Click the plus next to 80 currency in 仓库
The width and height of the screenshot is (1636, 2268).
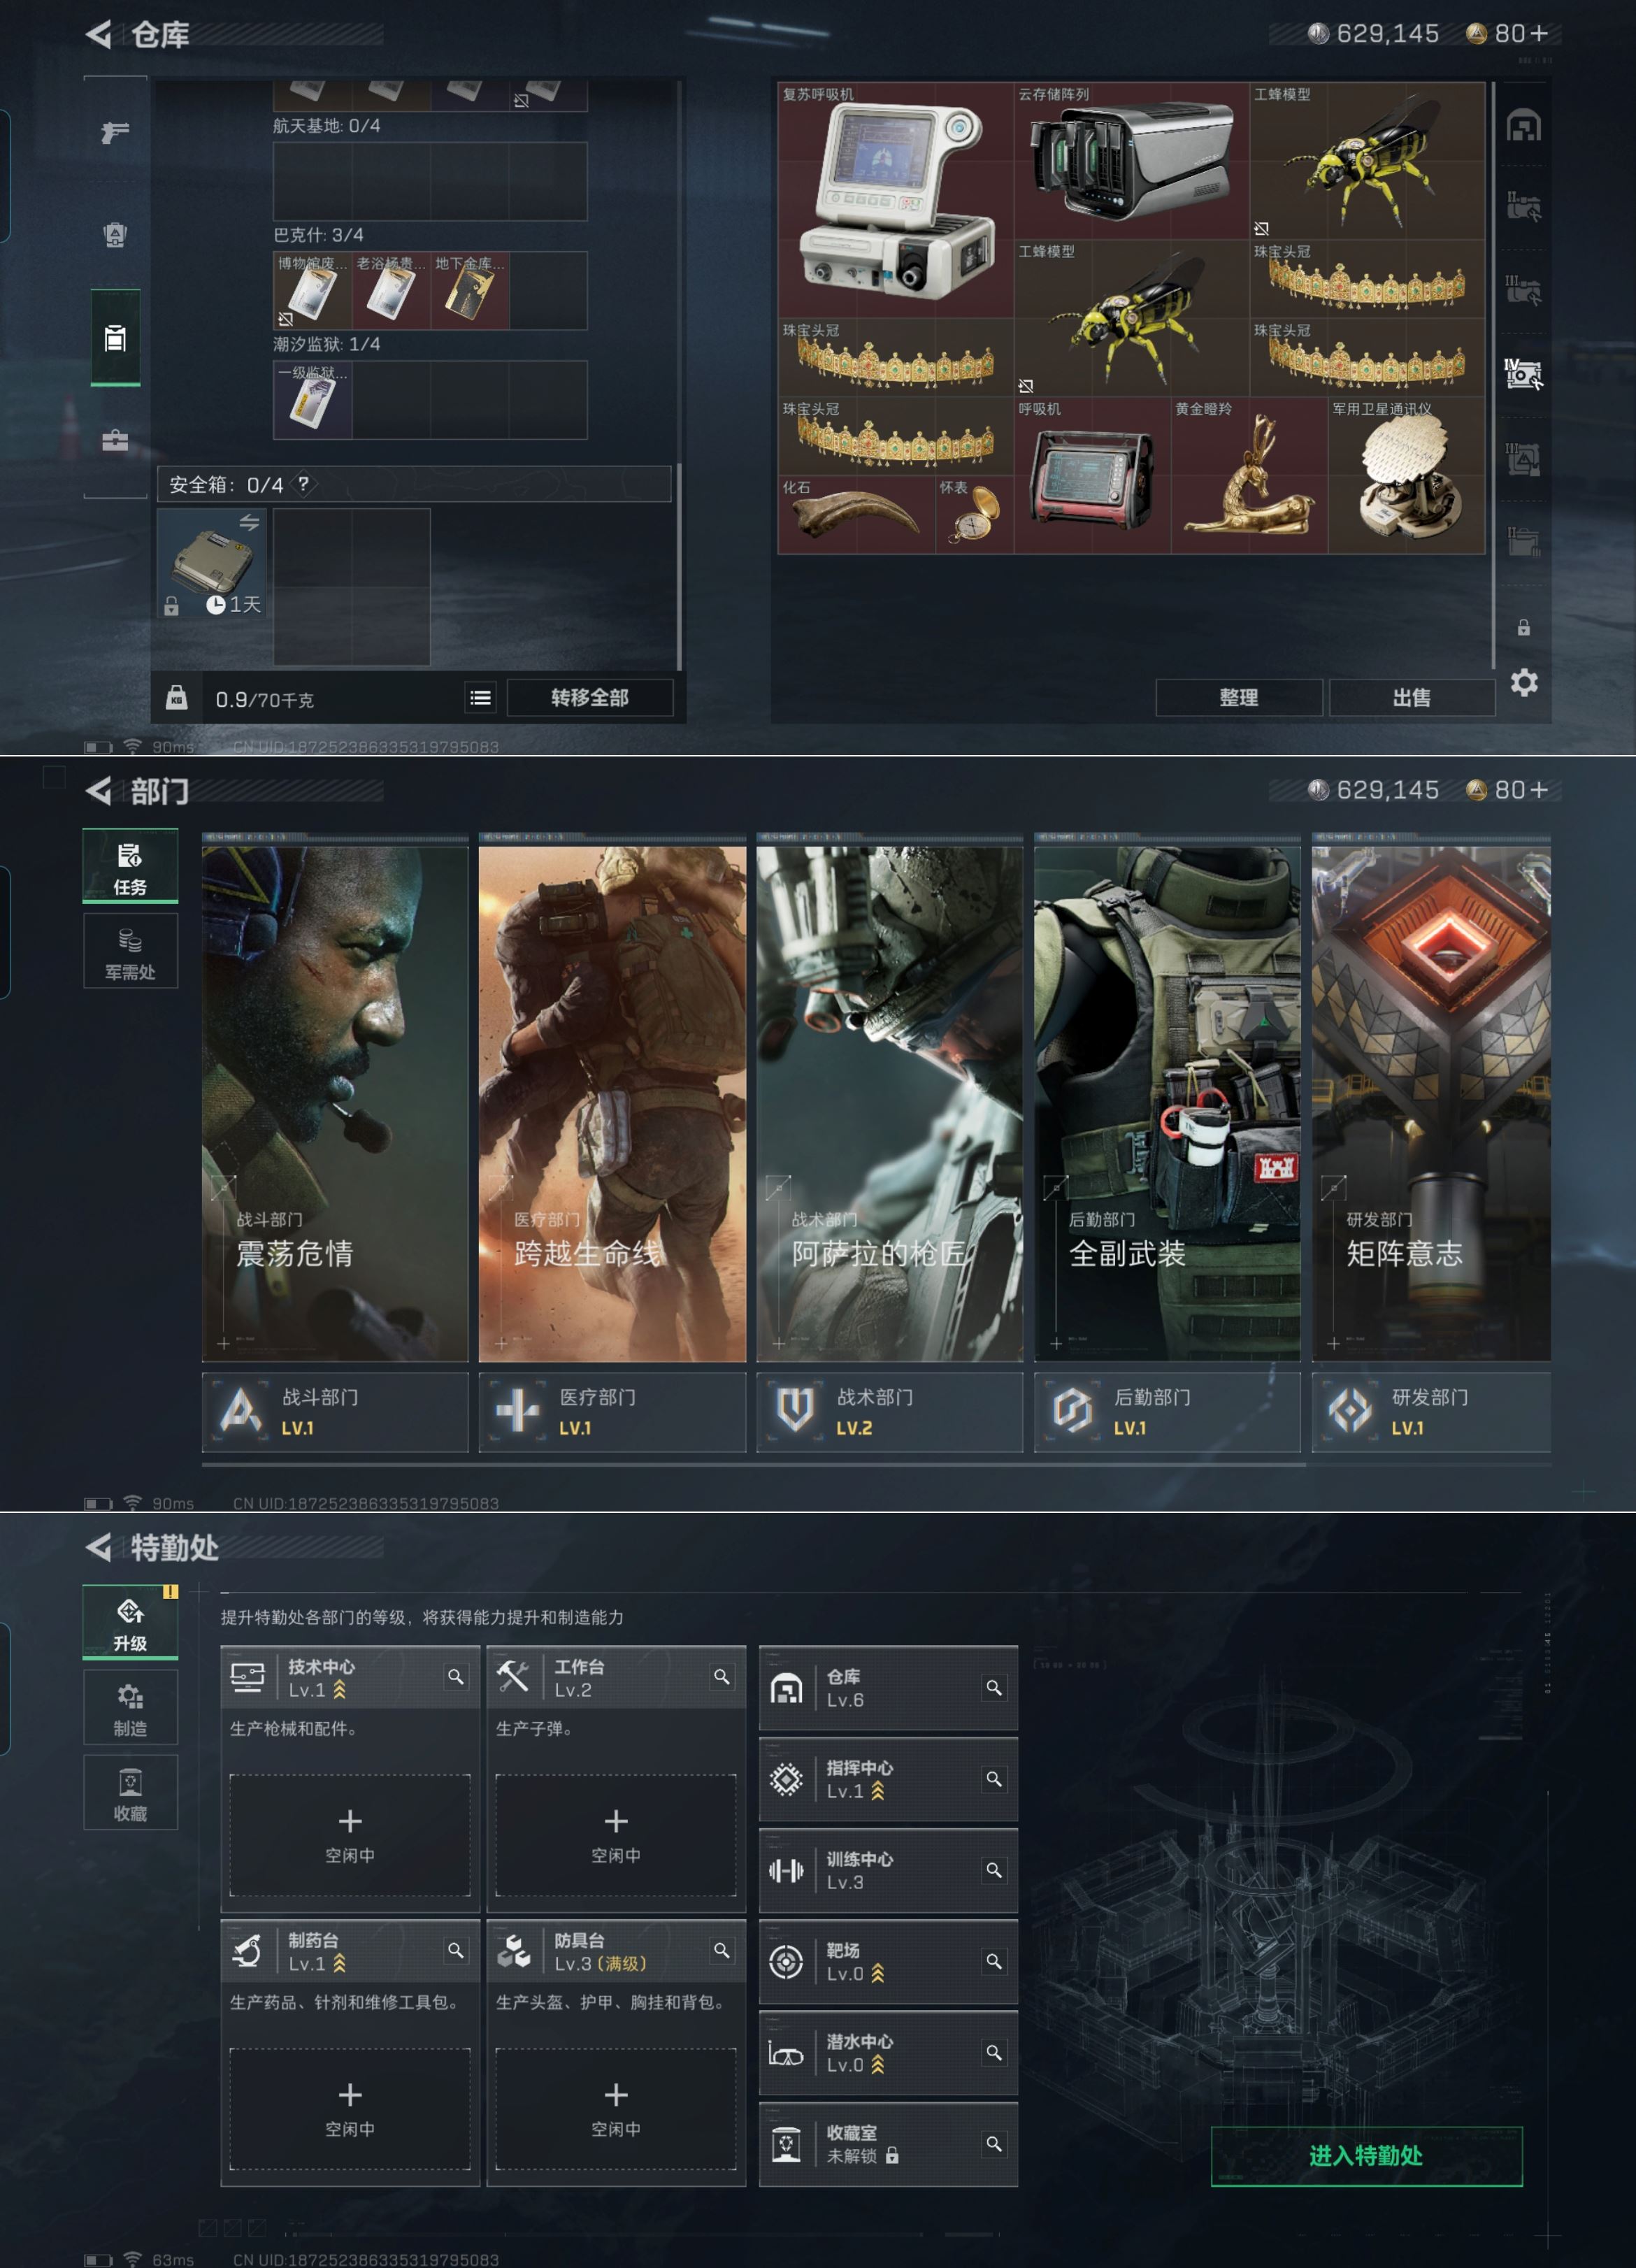1539,34
